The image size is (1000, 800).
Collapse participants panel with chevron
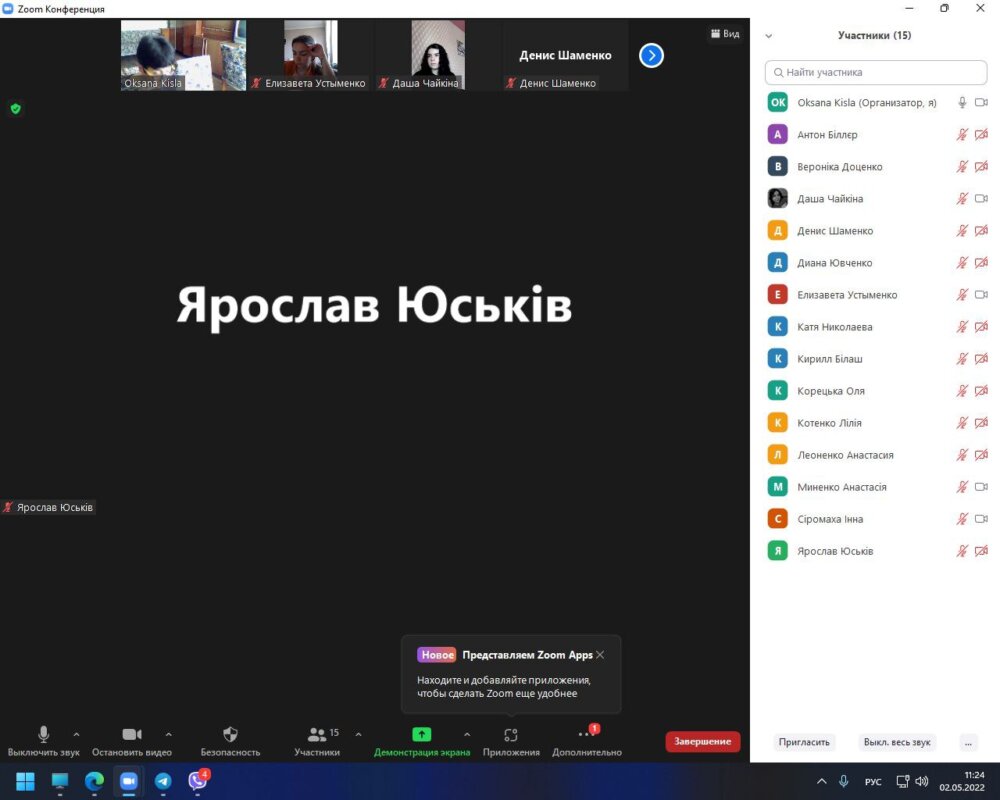pos(768,36)
